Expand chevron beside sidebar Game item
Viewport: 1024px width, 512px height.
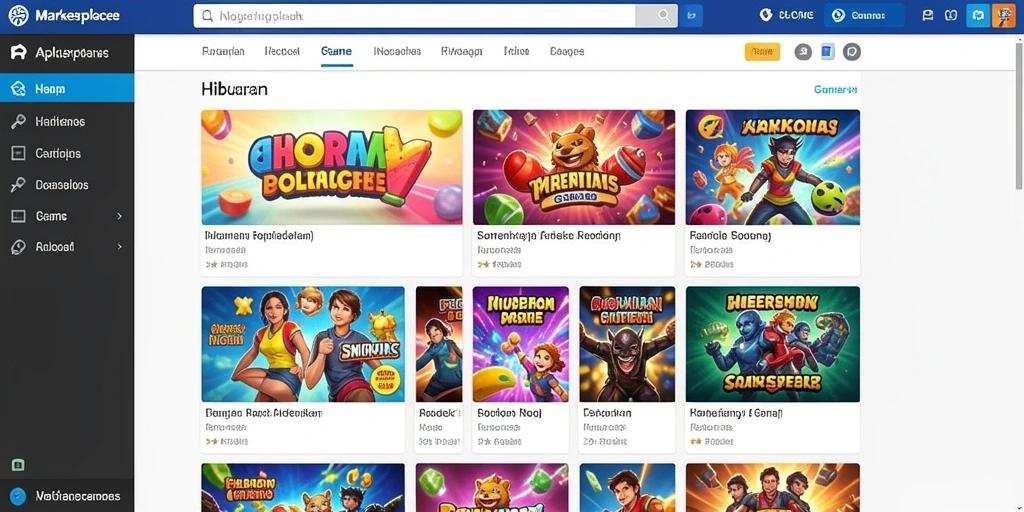point(120,216)
